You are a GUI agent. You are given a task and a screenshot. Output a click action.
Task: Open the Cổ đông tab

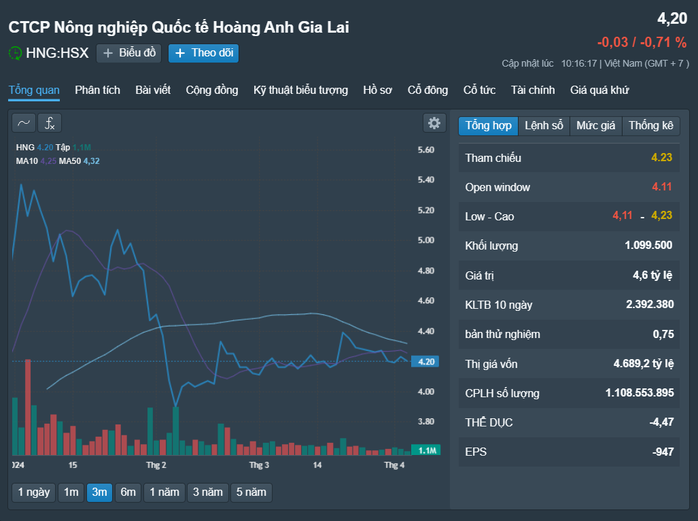tap(428, 90)
